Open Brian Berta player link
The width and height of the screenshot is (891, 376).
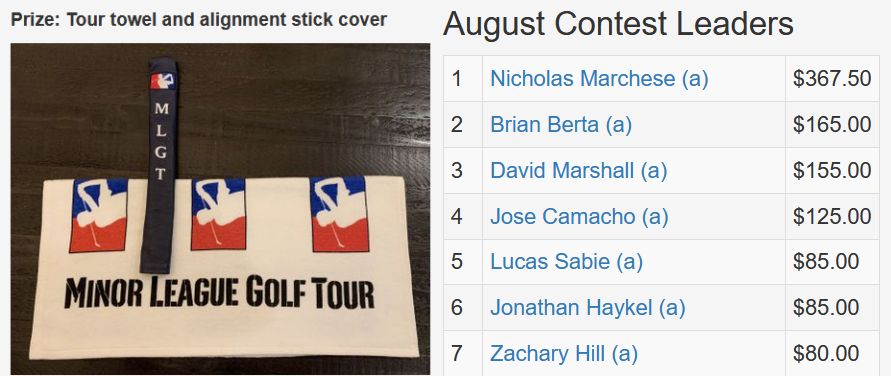561,125
